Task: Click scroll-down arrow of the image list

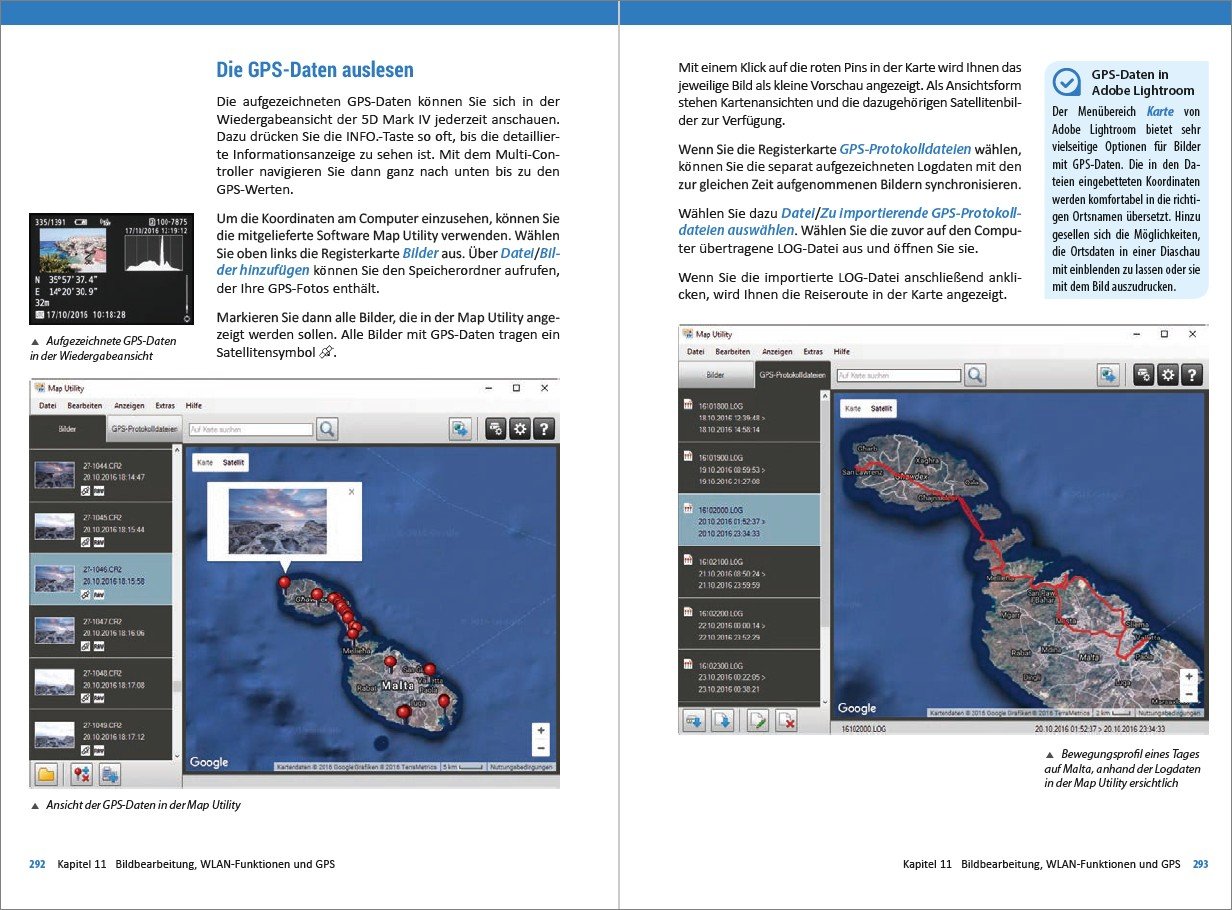Action: tap(177, 755)
